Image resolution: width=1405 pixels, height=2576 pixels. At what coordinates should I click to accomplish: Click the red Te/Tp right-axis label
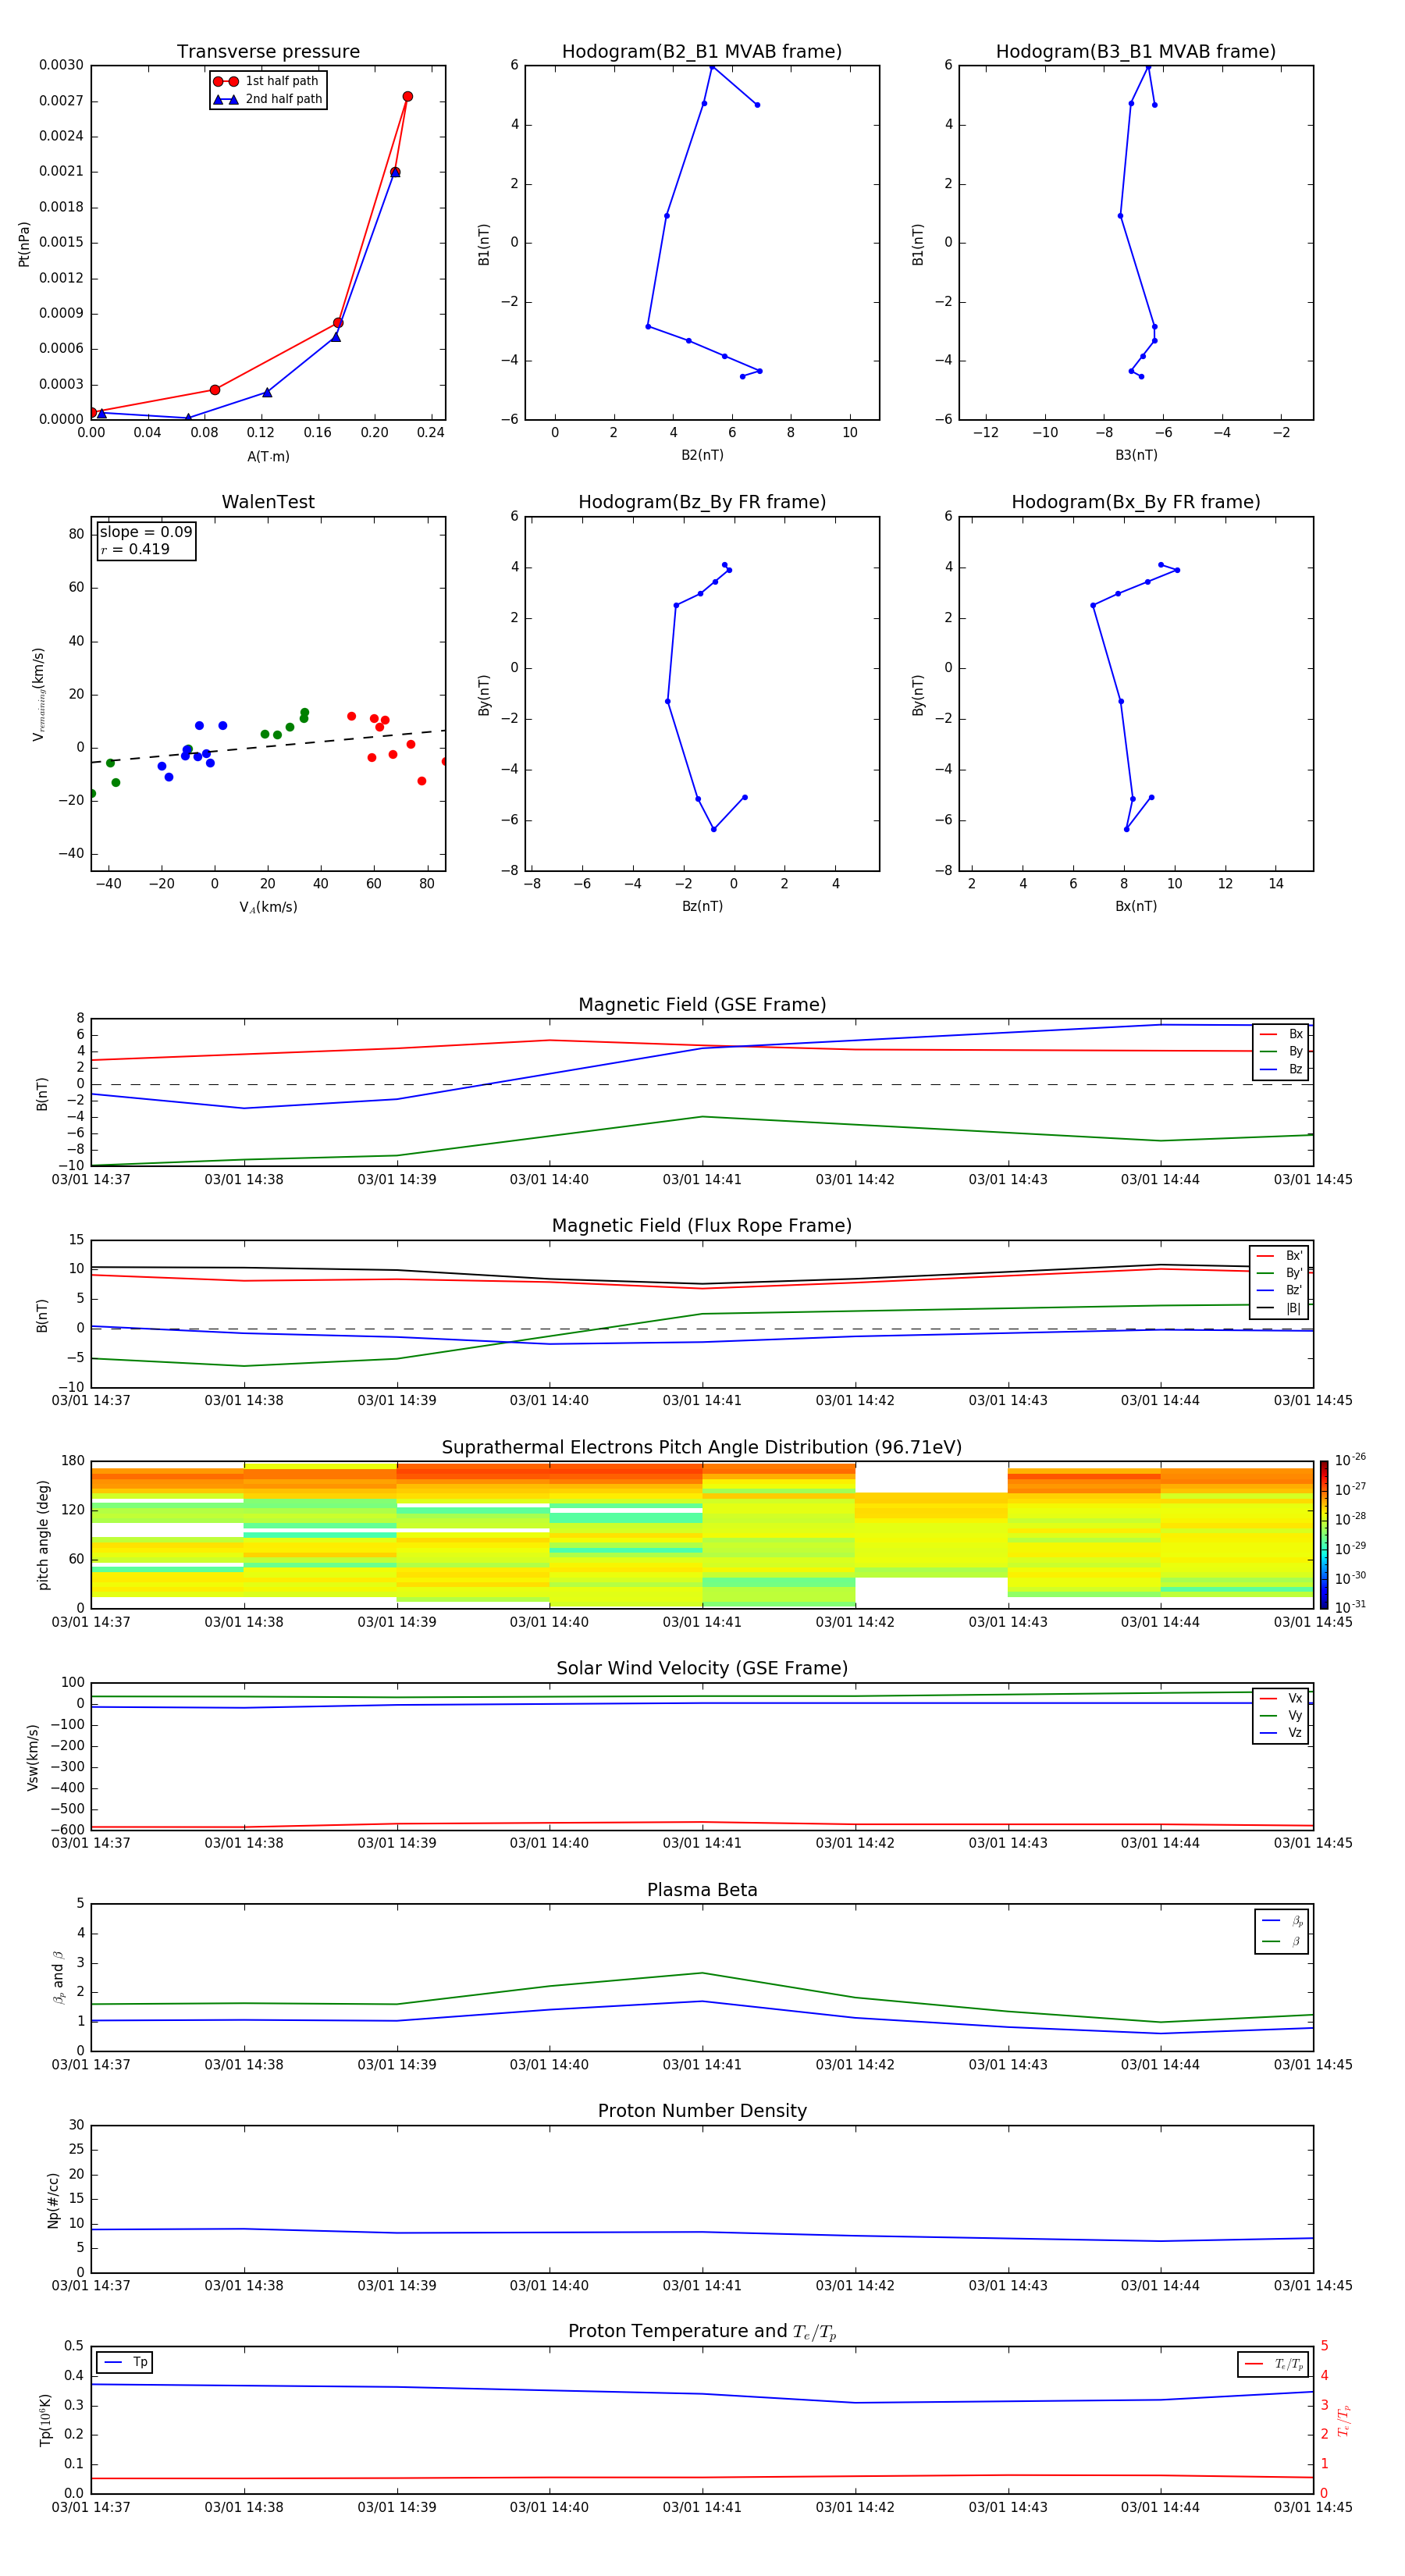[1344, 2420]
